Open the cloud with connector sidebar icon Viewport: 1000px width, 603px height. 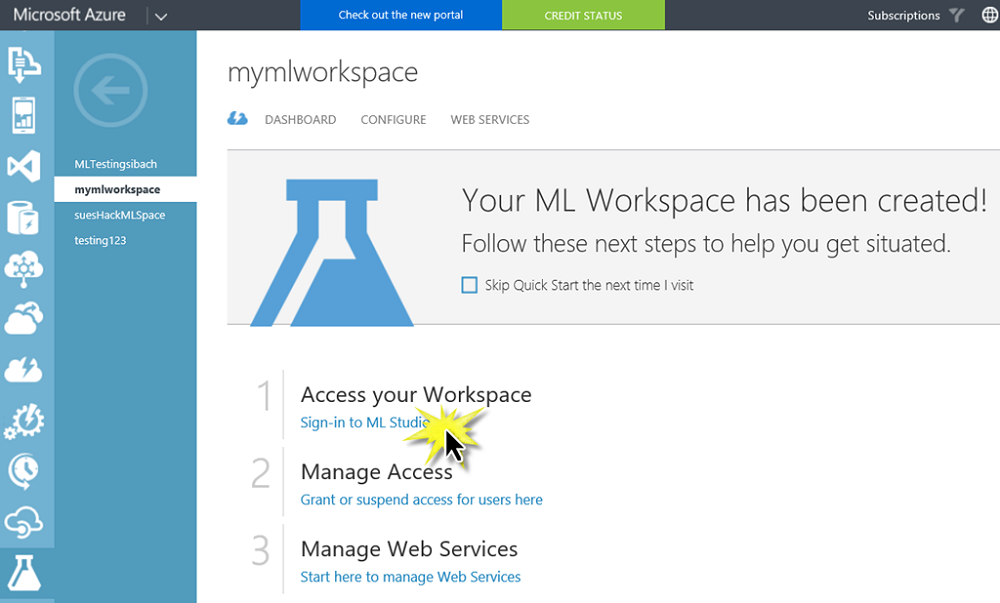(x=24, y=522)
